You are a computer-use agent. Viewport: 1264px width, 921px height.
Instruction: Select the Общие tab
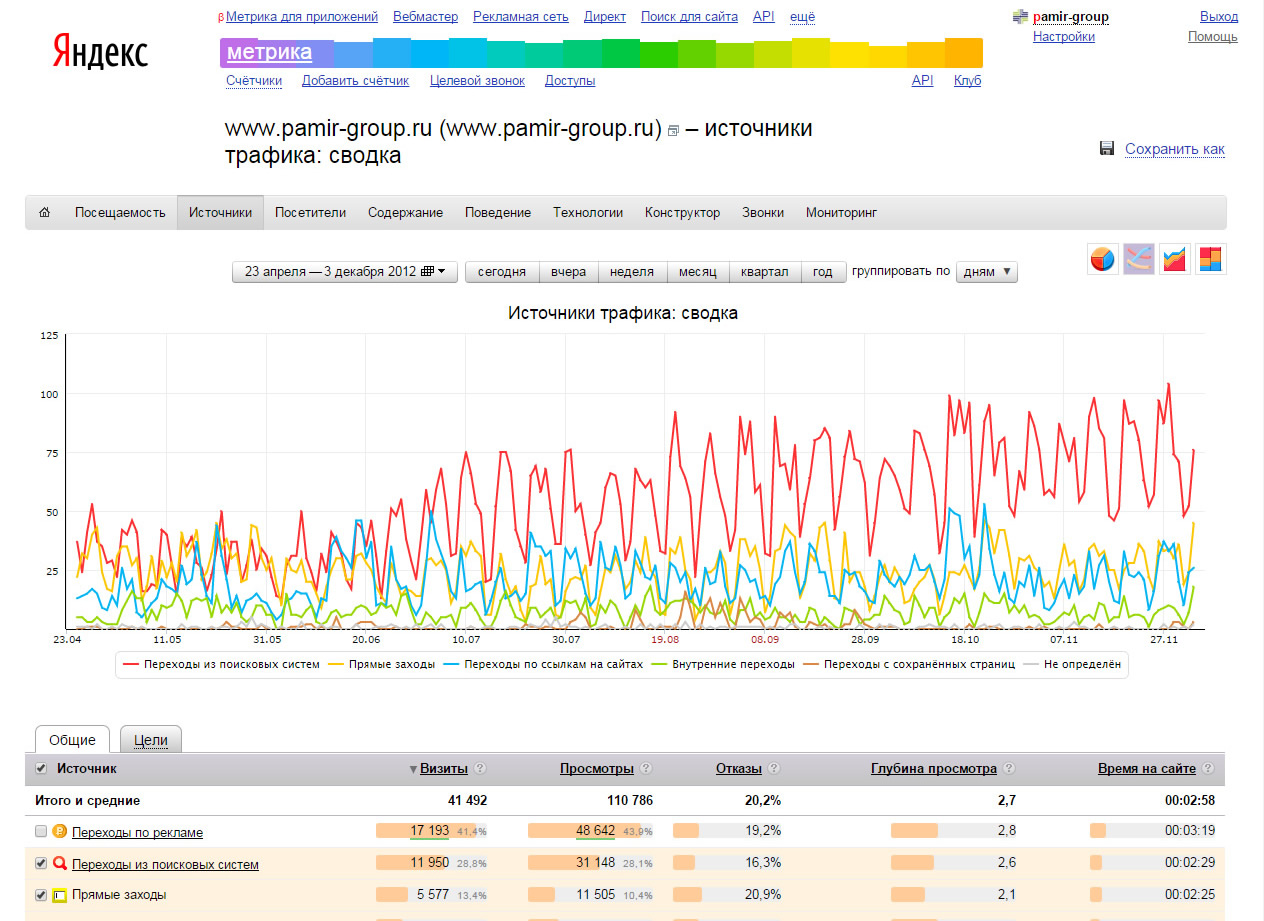72,740
